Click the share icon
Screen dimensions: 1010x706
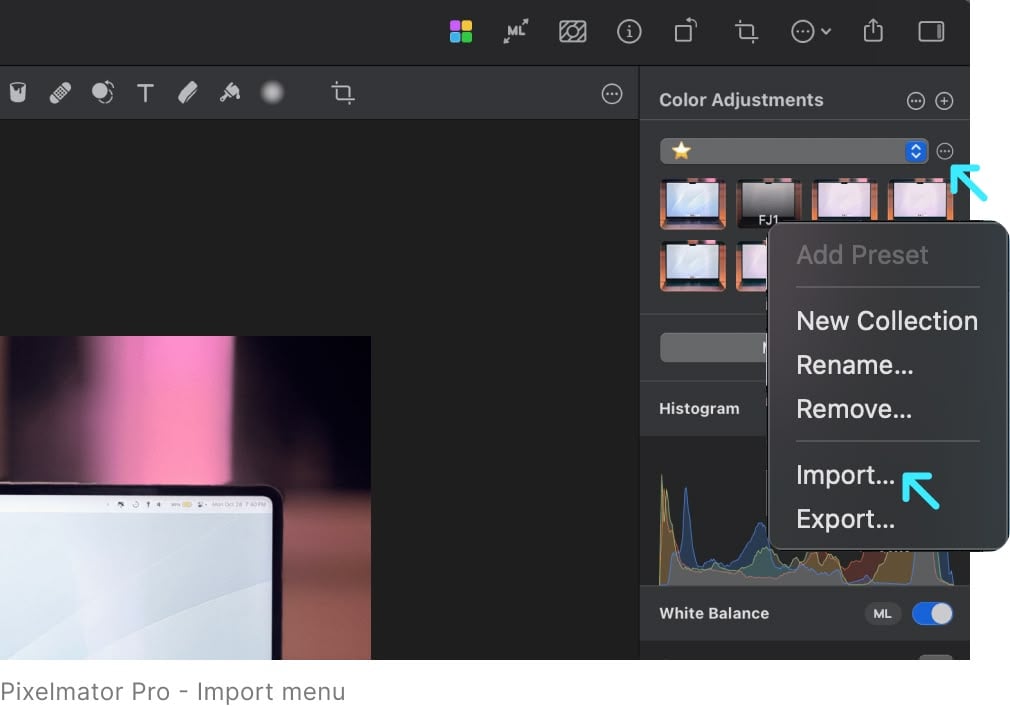[873, 30]
